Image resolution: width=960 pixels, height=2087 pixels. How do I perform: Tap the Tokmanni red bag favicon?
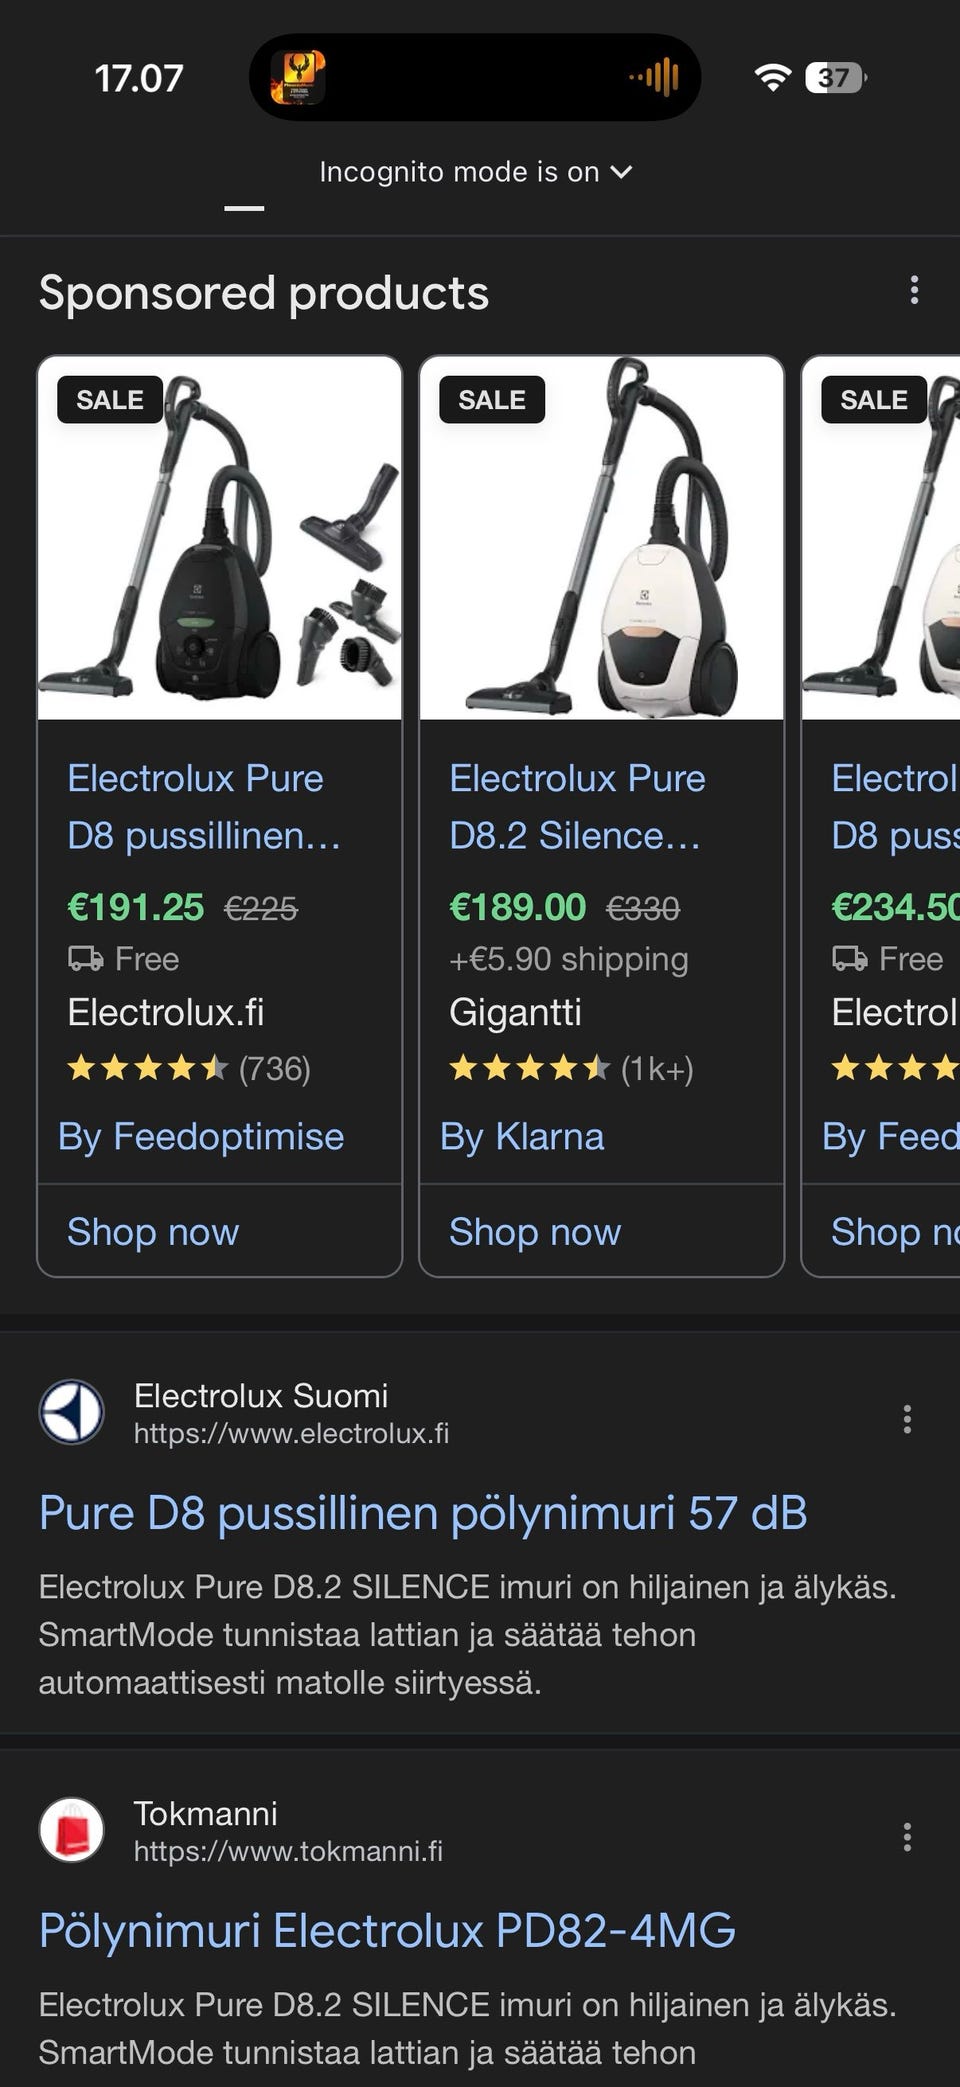click(x=71, y=1830)
